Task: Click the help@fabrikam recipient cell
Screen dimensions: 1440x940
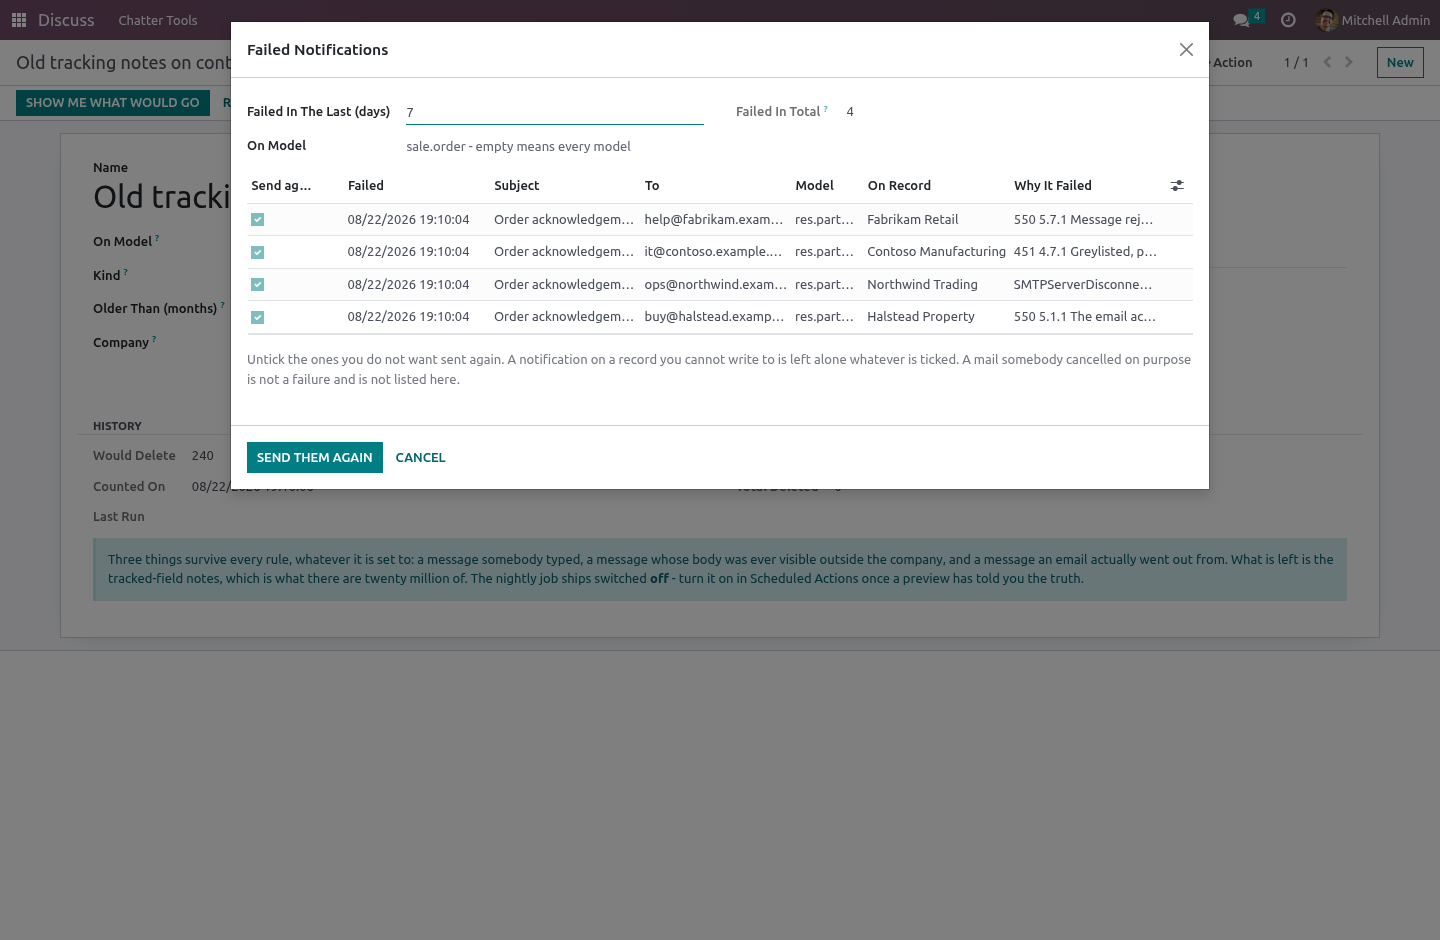Action: point(714,220)
